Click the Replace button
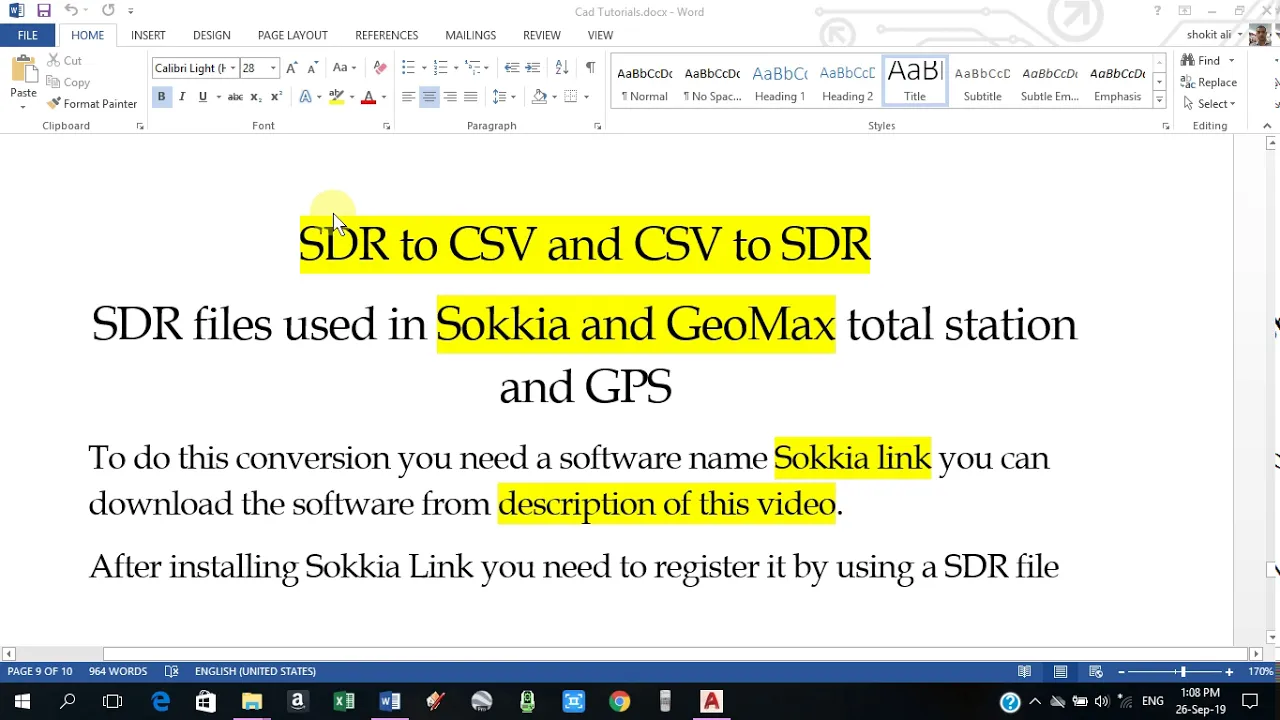Image resolution: width=1280 pixels, height=720 pixels. pos(1209,82)
